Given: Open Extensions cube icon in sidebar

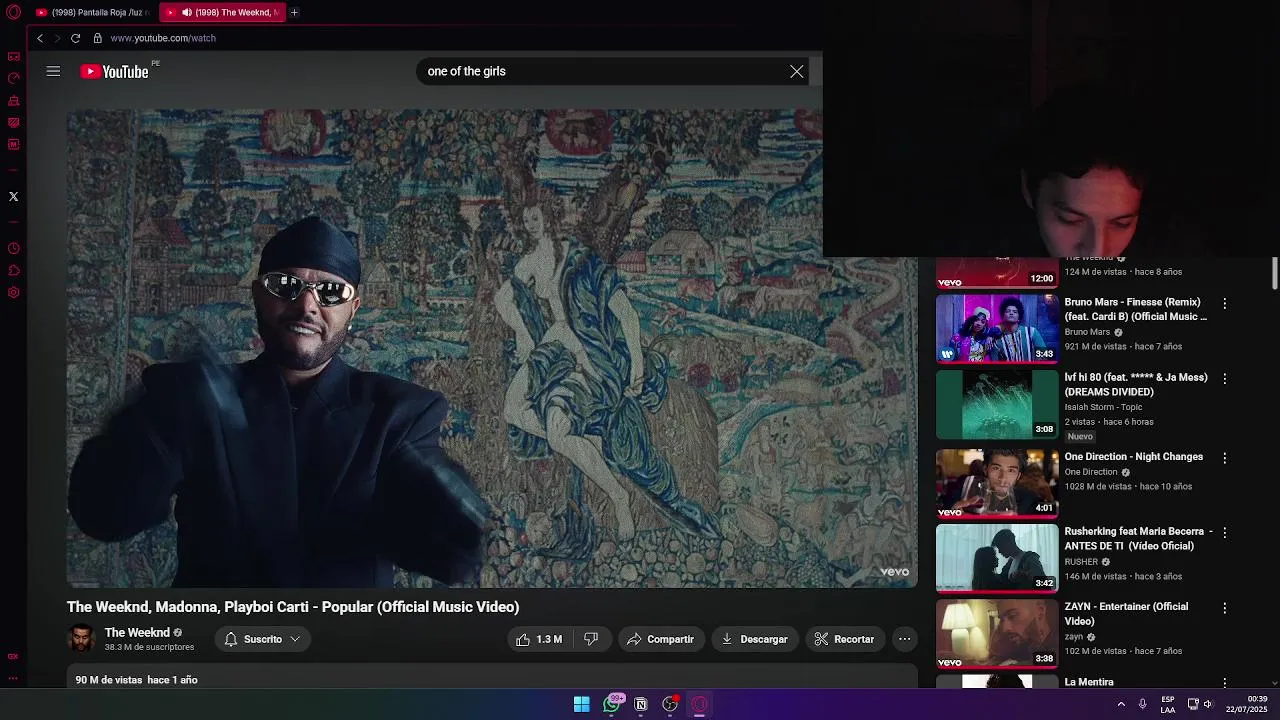Looking at the screenshot, I should point(14,270).
